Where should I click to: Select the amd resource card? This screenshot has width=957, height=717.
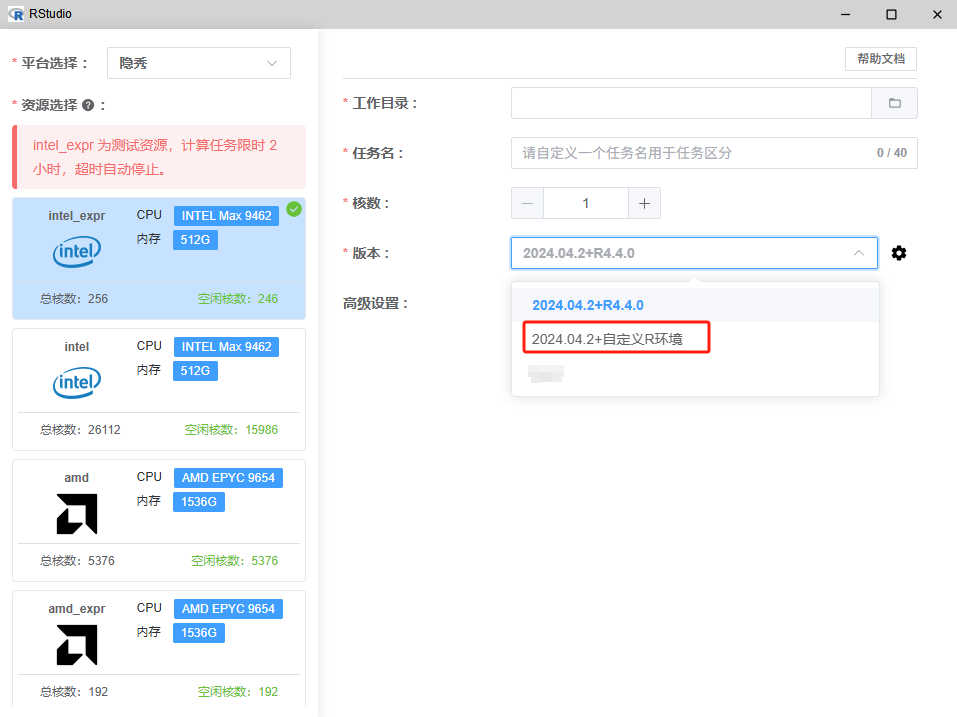pyautogui.click(x=159, y=520)
